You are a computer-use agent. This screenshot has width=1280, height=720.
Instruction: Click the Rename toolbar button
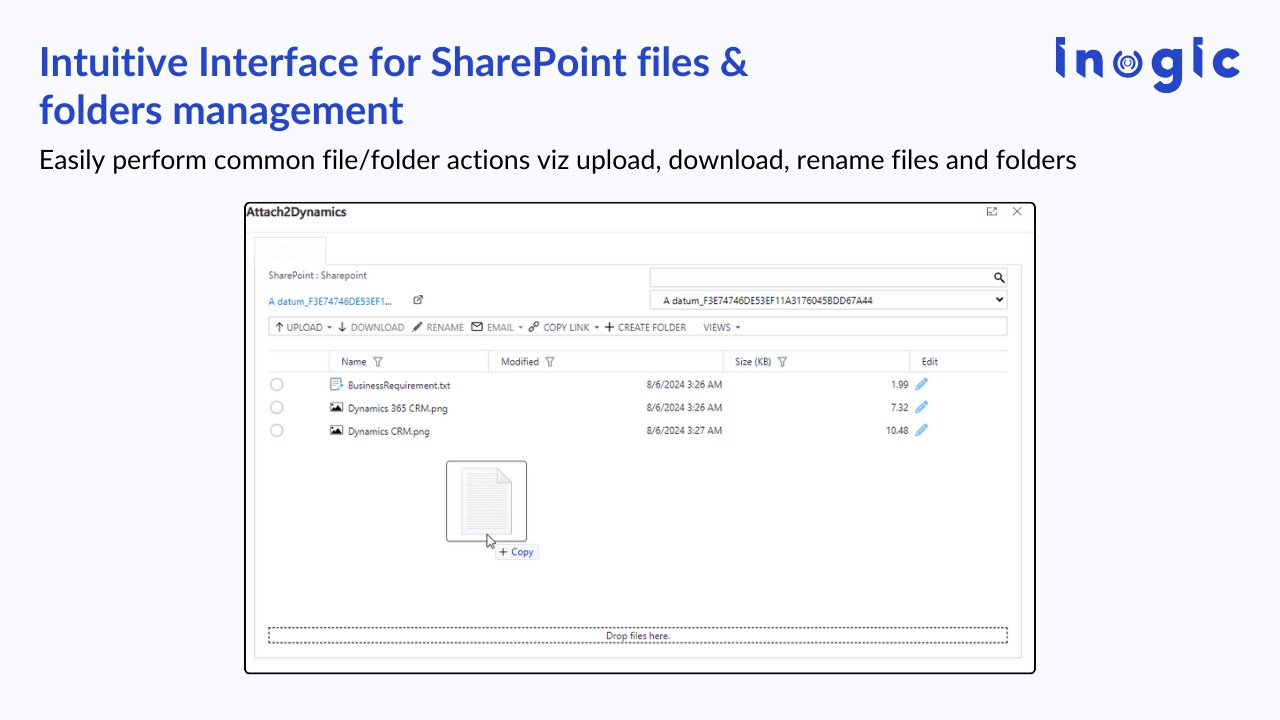438,327
